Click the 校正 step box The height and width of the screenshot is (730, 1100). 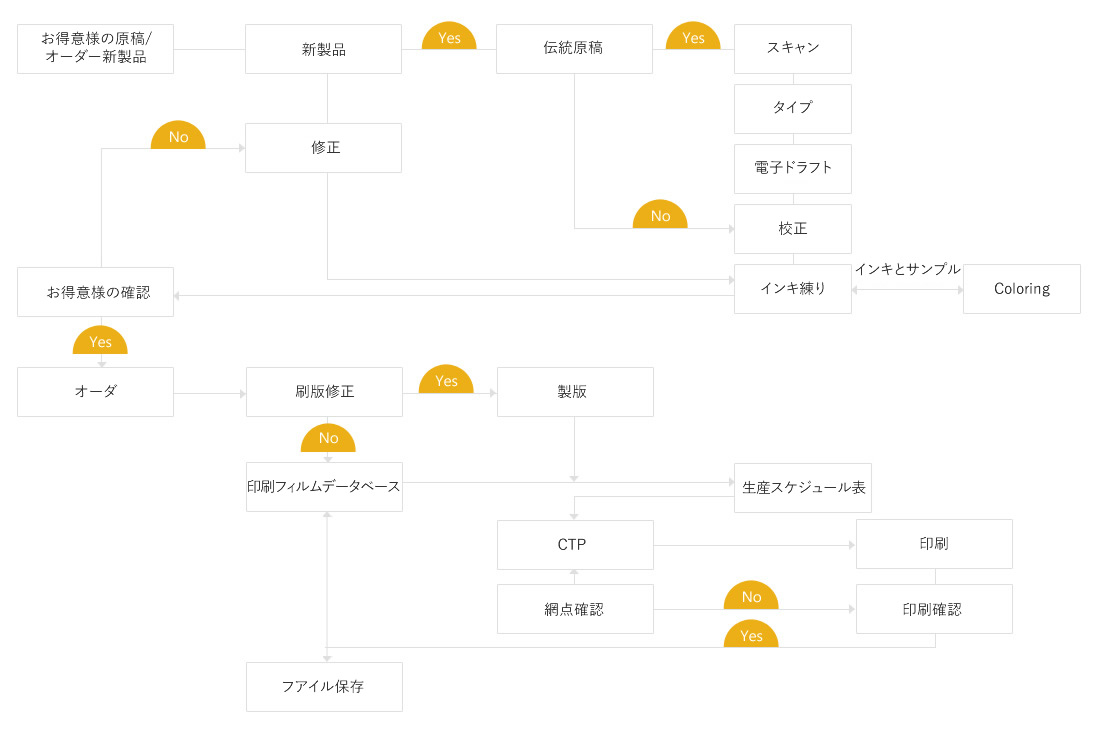pos(792,229)
